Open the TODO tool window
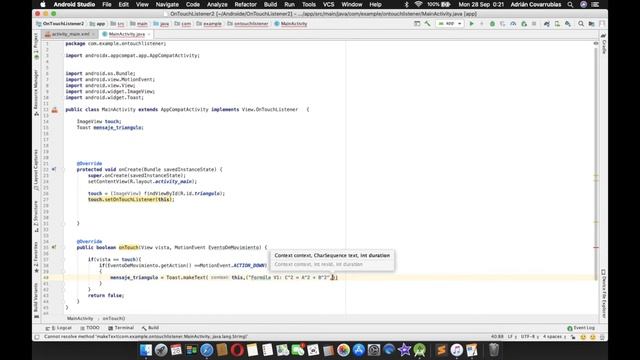The width and height of the screenshot is (640, 360). pos(90,328)
